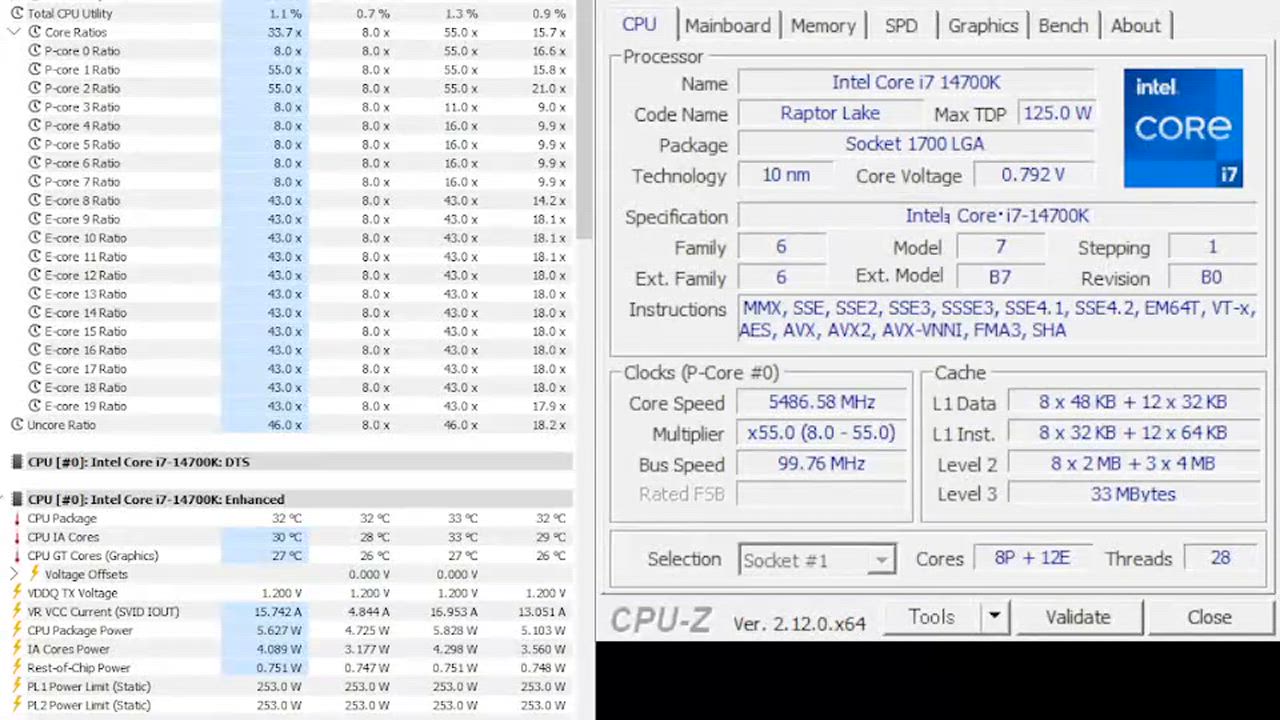Click the Max TDP value 125.0 W

click(x=1056, y=113)
